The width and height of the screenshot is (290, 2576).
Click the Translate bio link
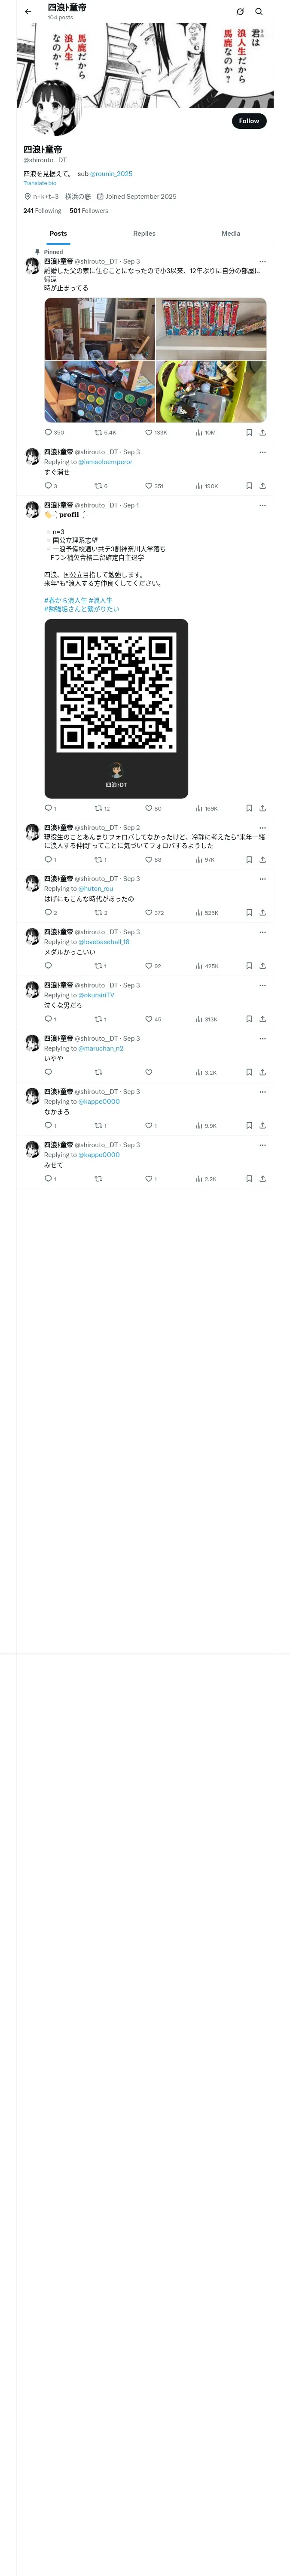pyautogui.click(x=40, y=183)
